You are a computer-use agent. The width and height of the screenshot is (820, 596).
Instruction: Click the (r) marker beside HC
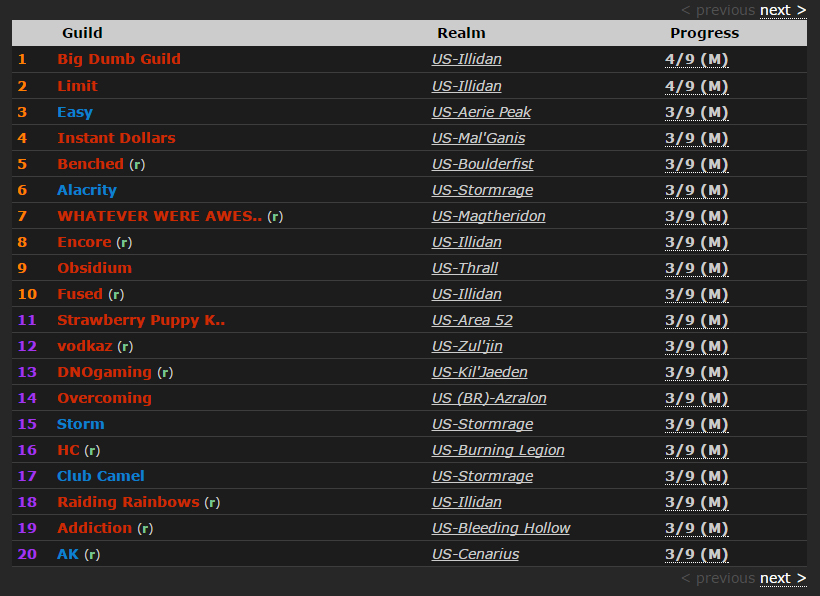(x=92, y=451)
